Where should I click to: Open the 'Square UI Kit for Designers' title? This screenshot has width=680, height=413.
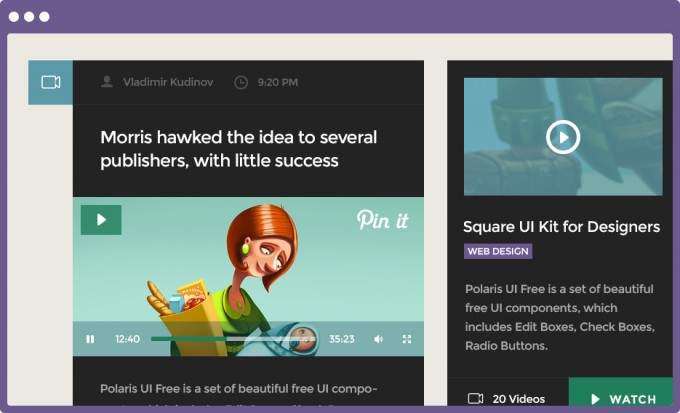(x=562, y=226)
